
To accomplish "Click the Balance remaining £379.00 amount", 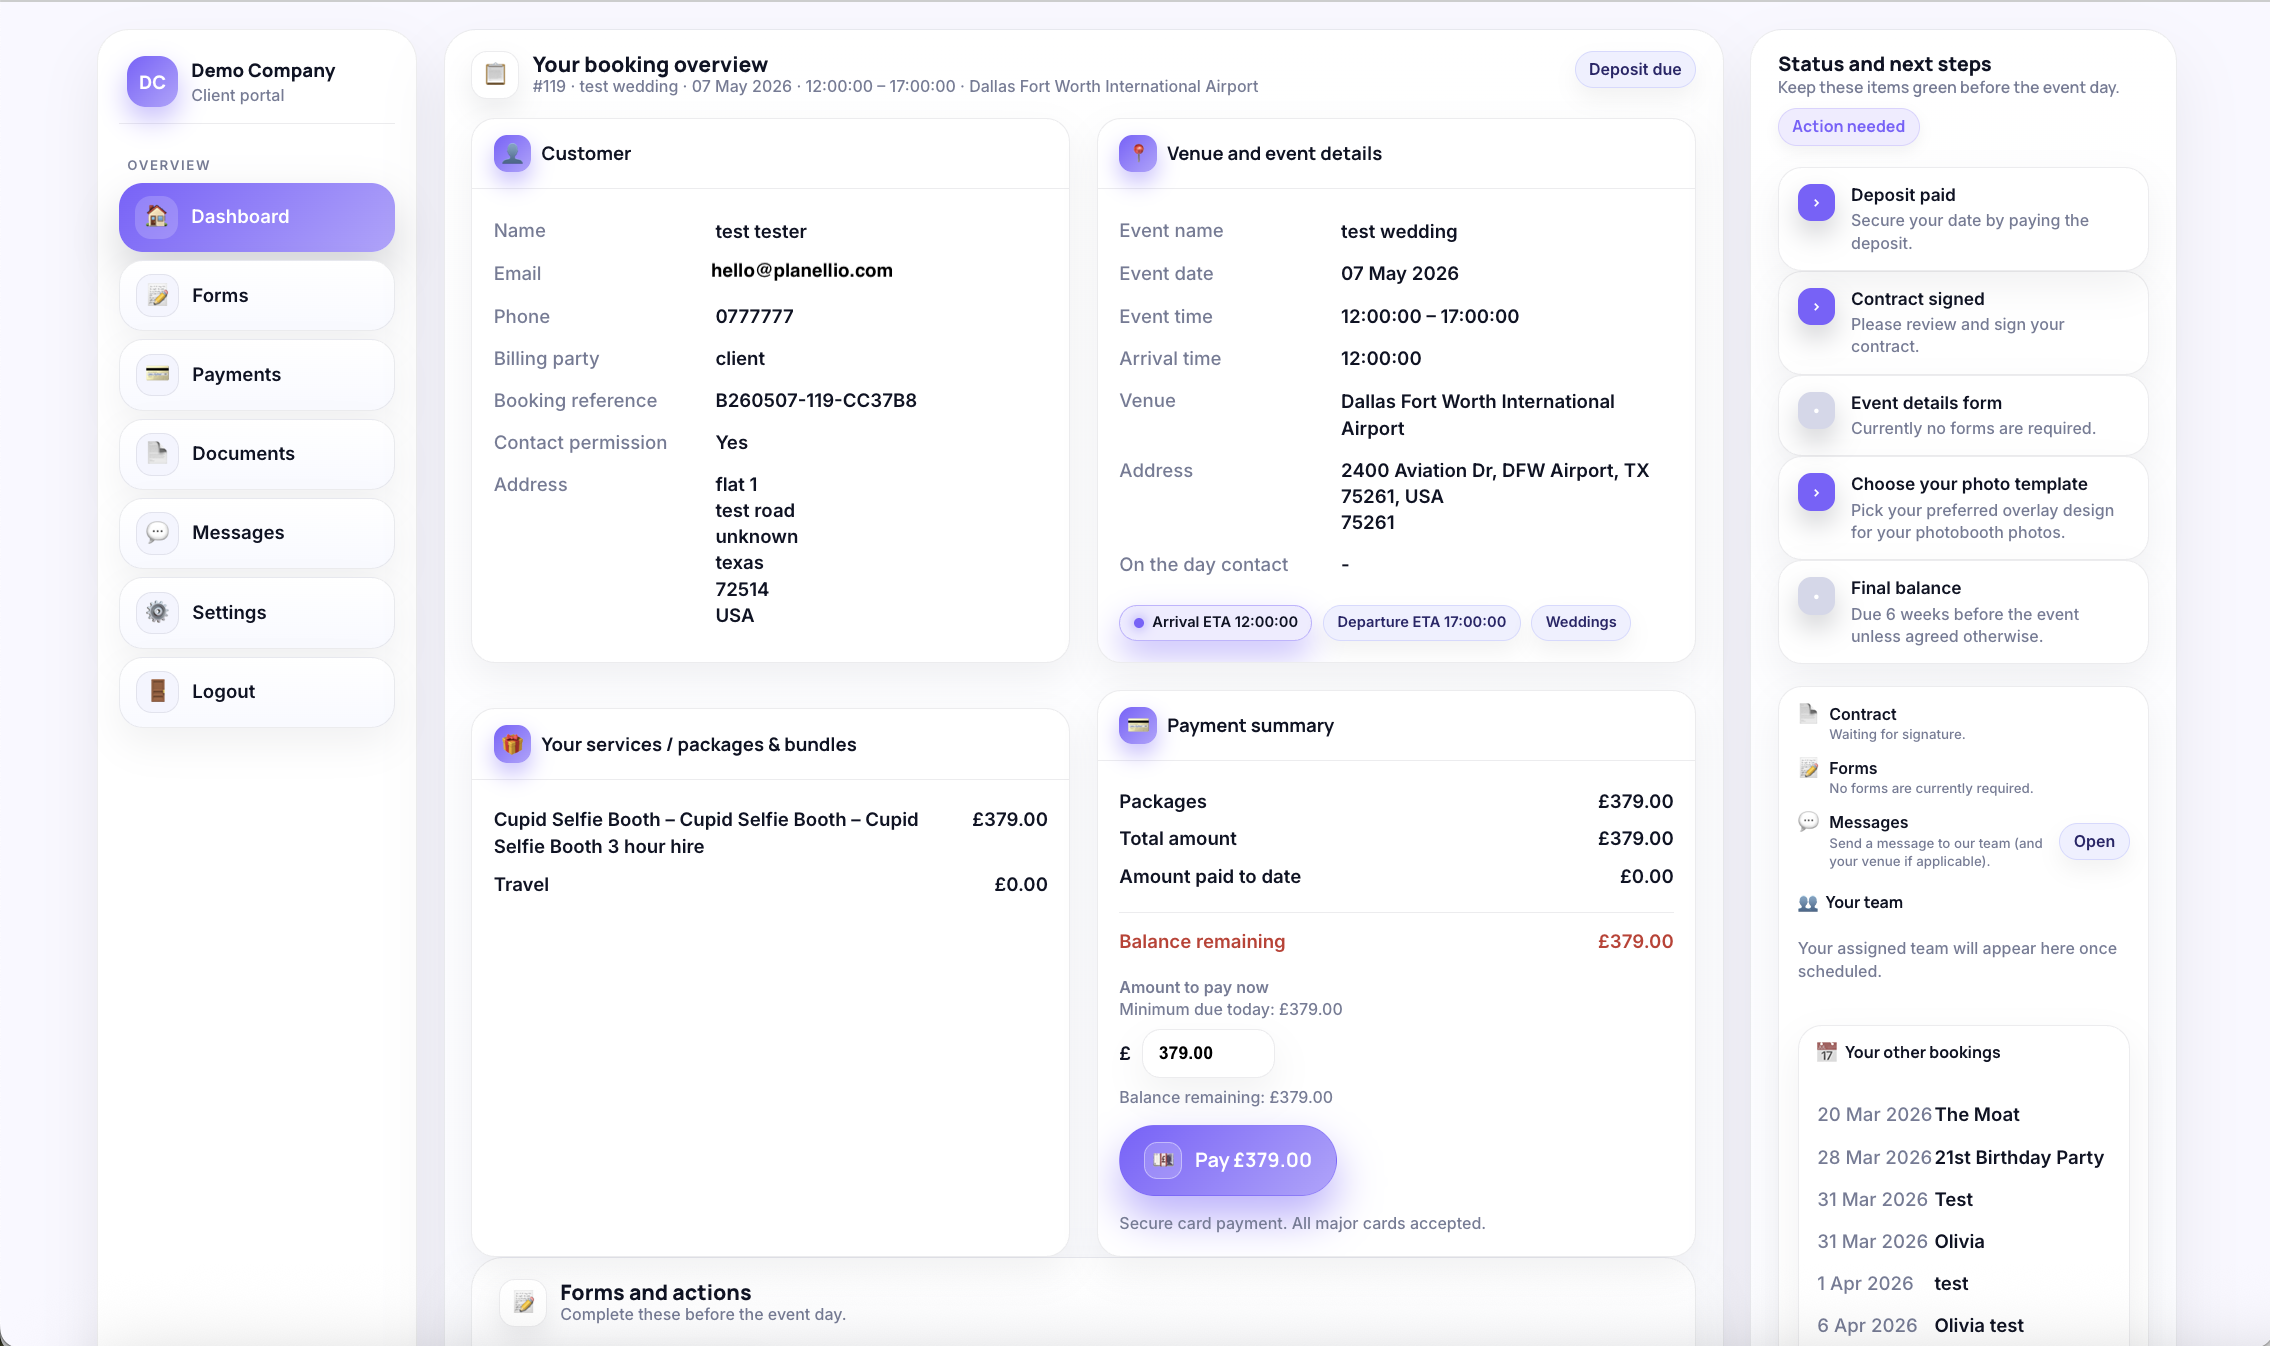I will coord(1635,942).
